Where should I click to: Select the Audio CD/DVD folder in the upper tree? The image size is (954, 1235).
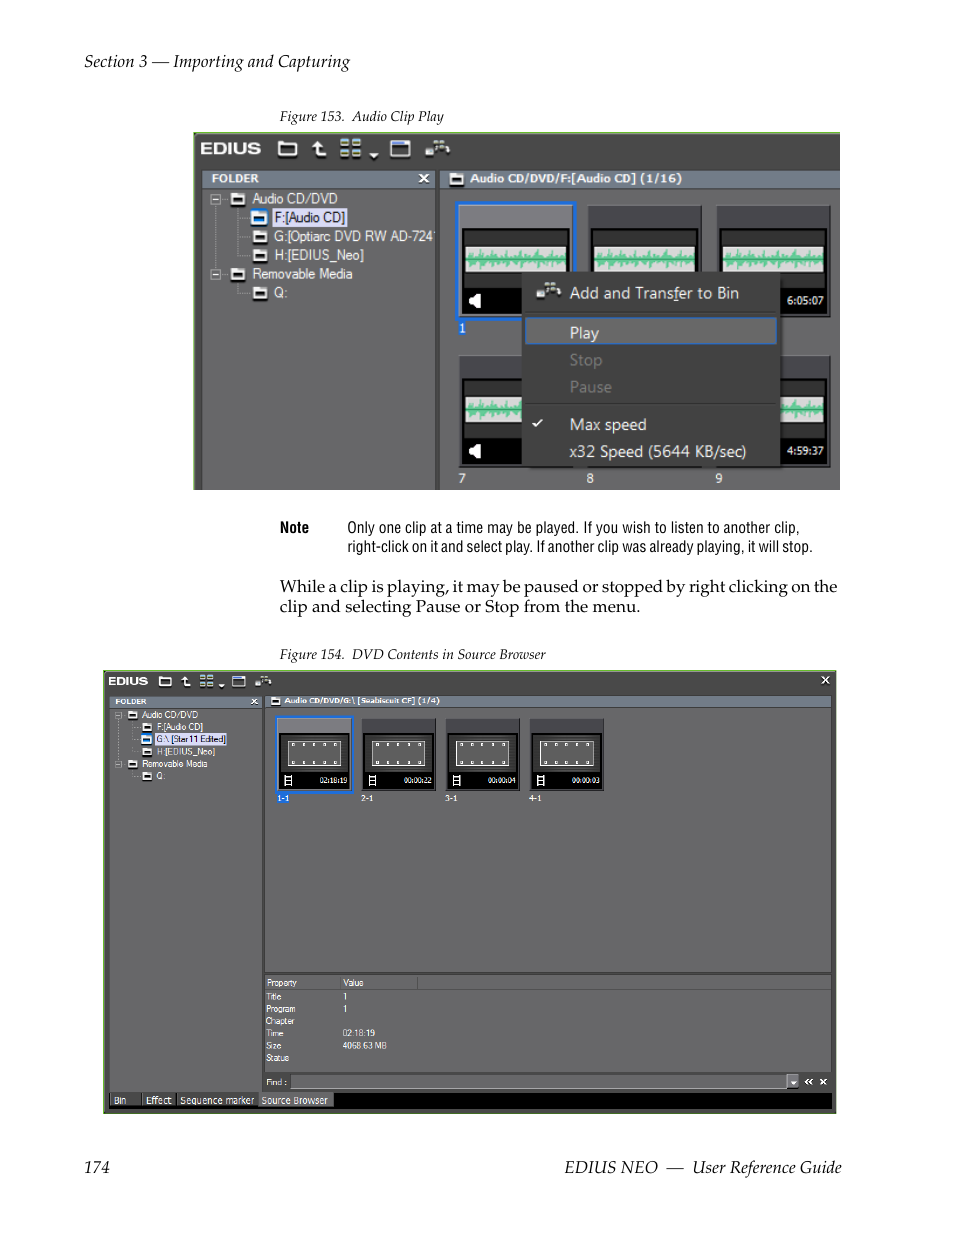(x=294, y=199)
